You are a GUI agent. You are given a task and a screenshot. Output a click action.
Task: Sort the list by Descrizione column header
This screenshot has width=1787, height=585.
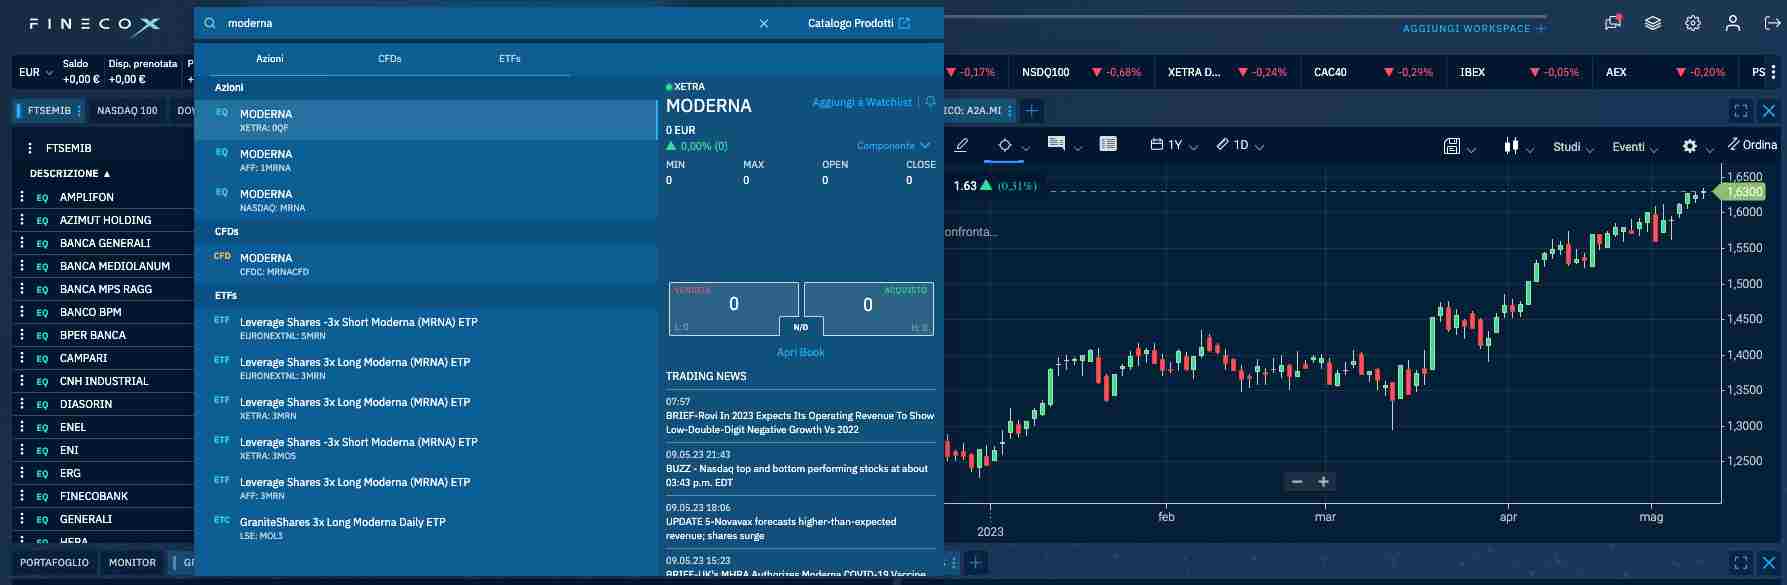70,173
